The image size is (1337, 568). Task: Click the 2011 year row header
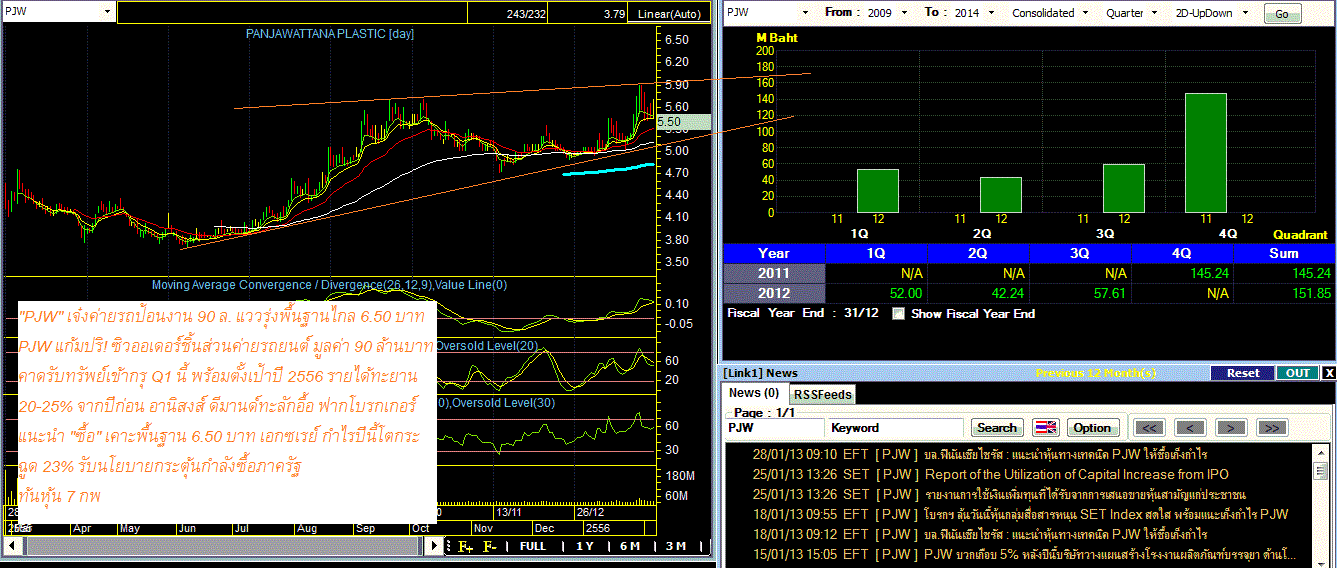click(774, 273)
